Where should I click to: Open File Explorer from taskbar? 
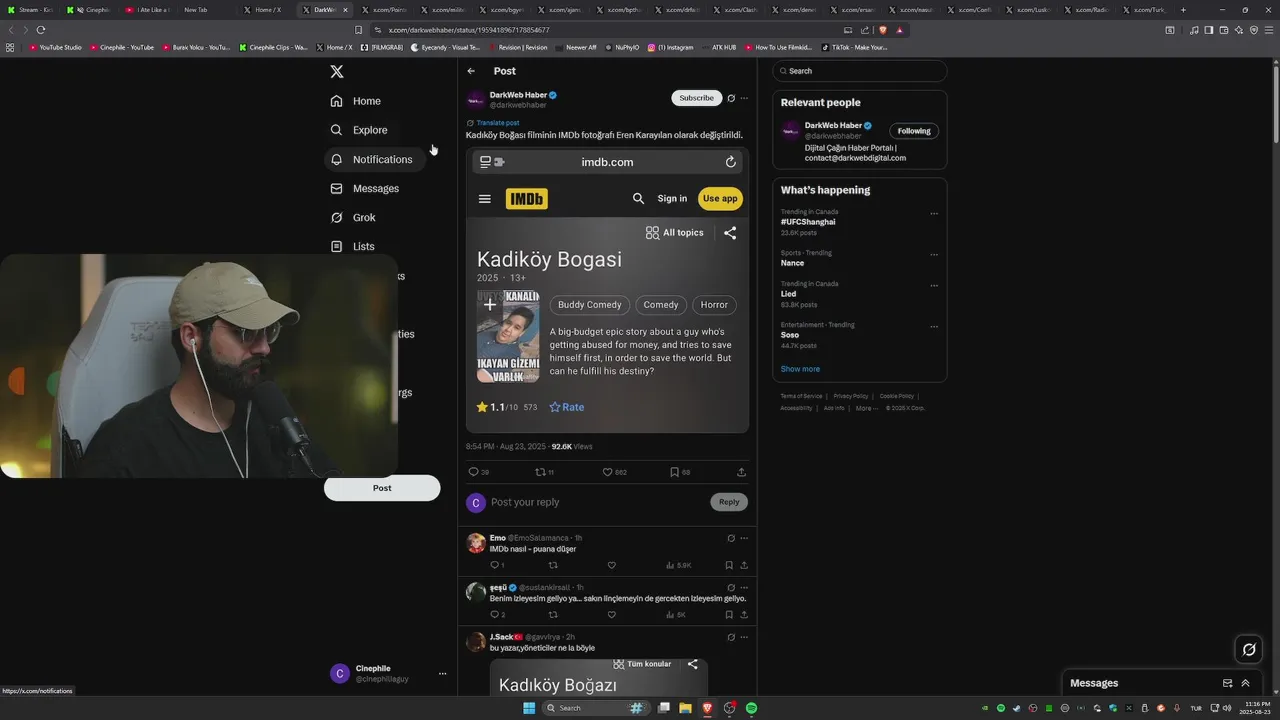686,708
